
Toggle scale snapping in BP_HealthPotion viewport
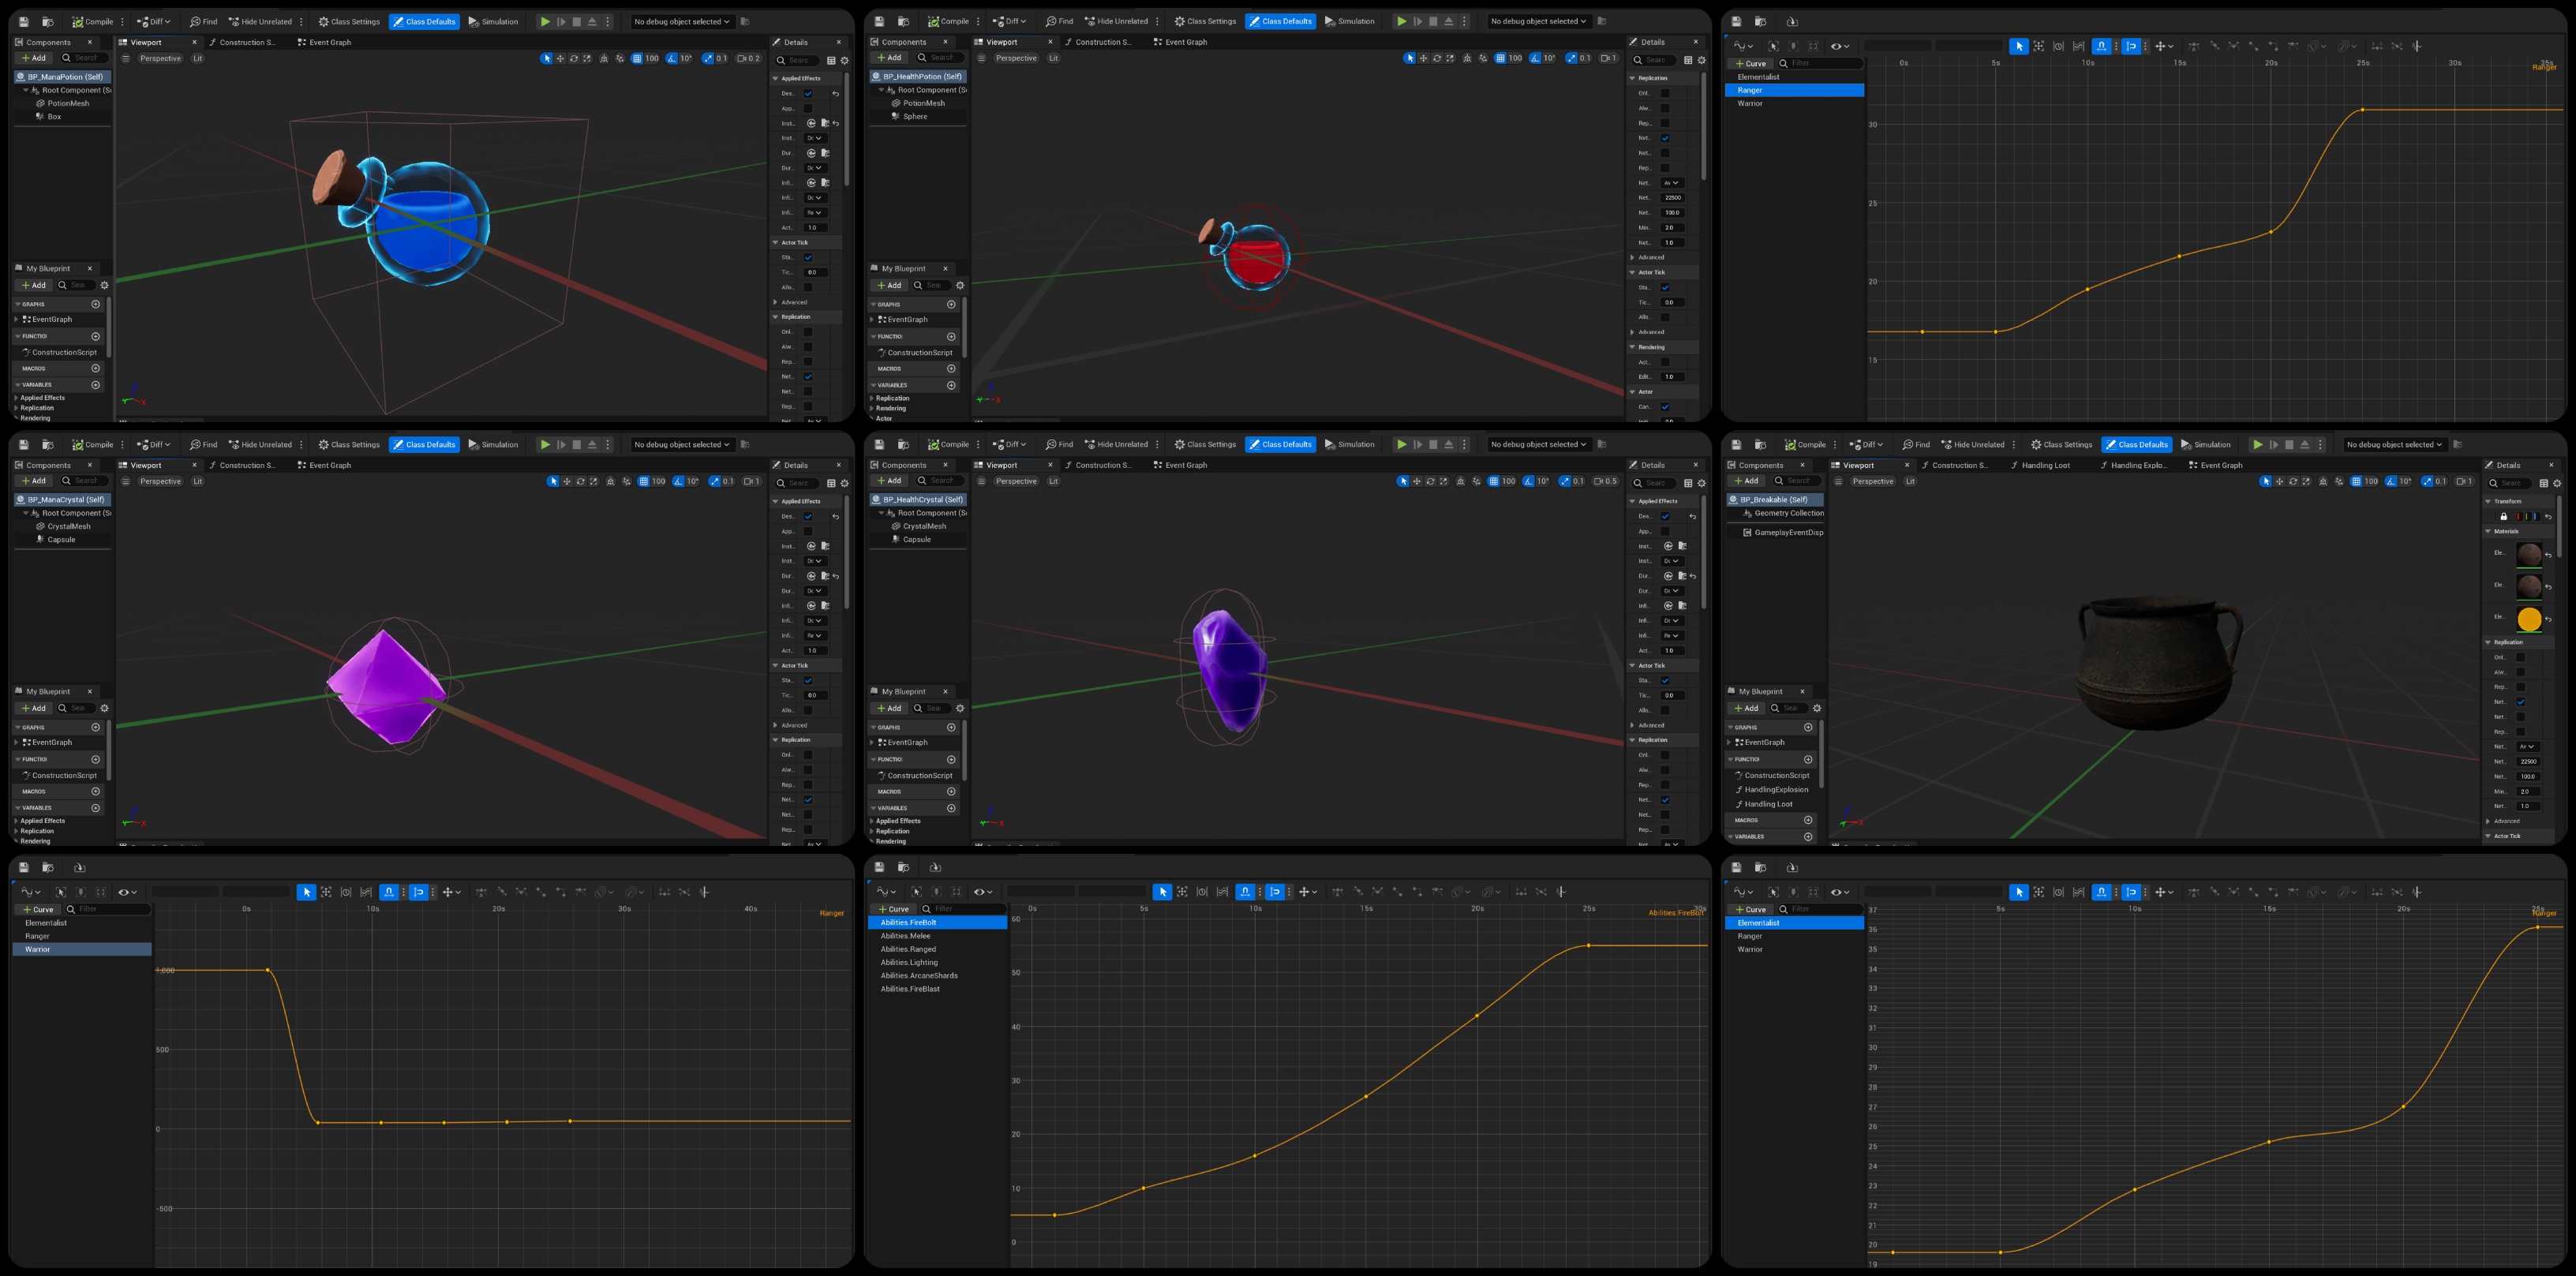[1571, 58]
